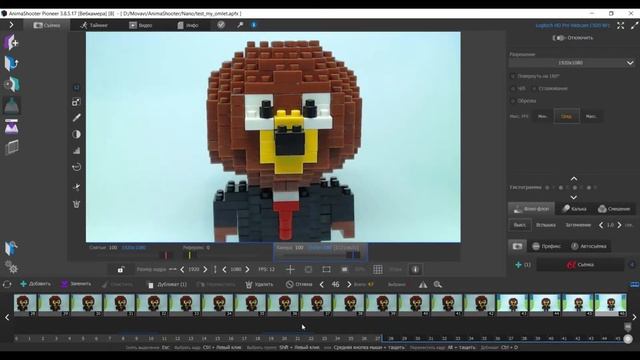Open the Смешение tab in right panel

[614, 209]
